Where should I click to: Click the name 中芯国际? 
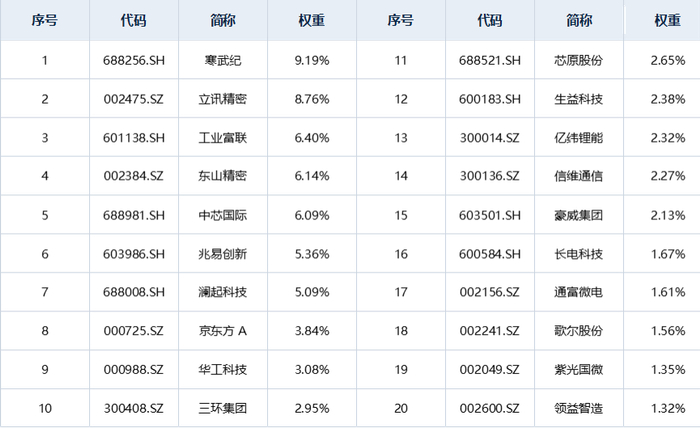[223, 216]
